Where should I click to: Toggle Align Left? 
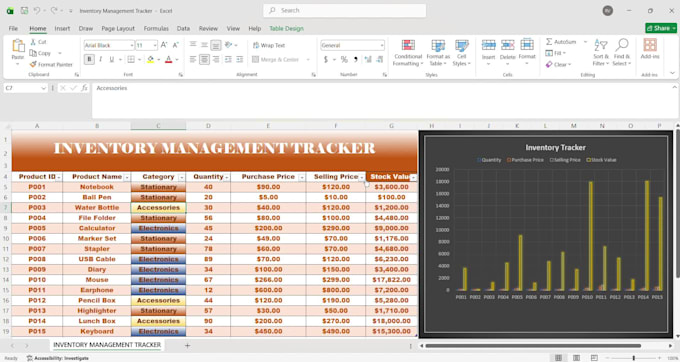click(193, 59)
